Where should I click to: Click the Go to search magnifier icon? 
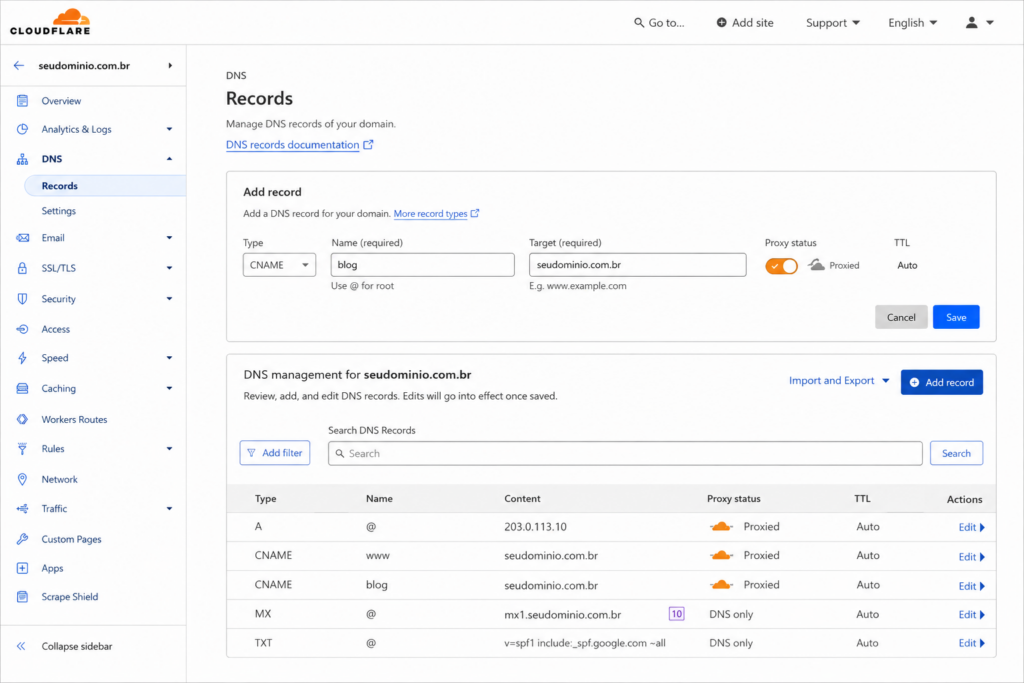(639, 22)
